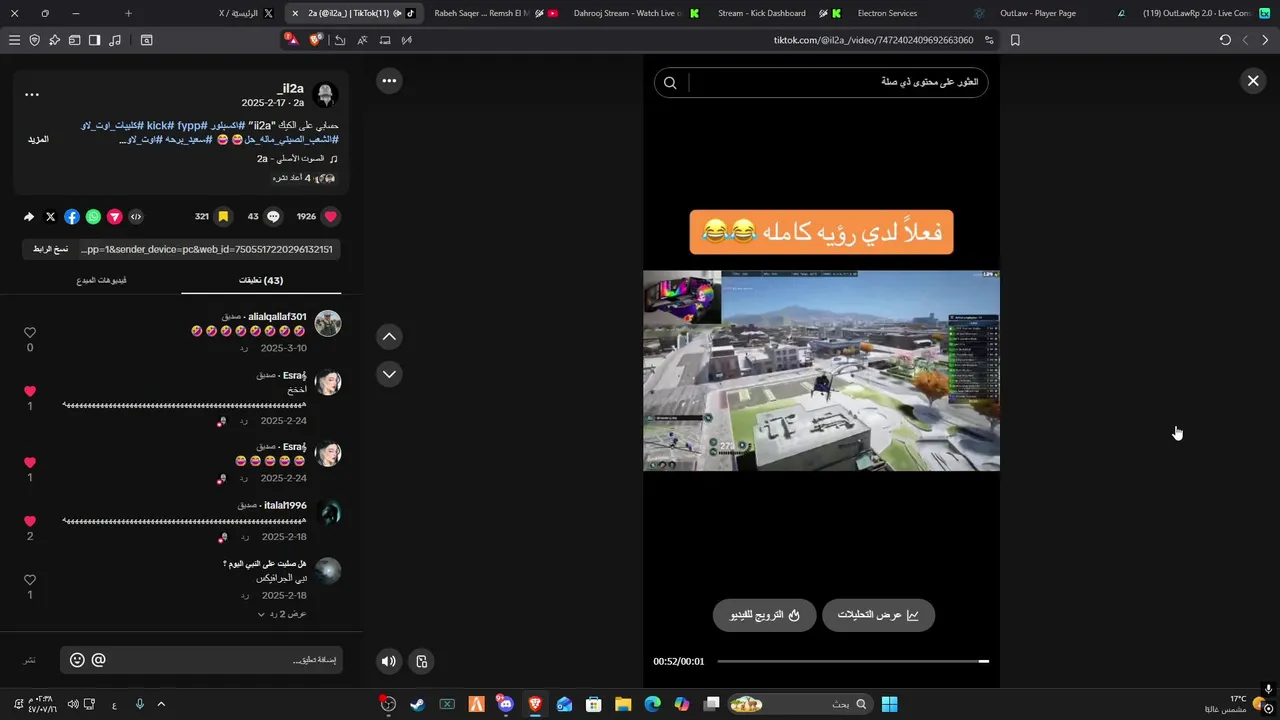This screenshot has width=1280, height=720.
Task: Toggle the picture-in-picture player icon
Action: 422,661
